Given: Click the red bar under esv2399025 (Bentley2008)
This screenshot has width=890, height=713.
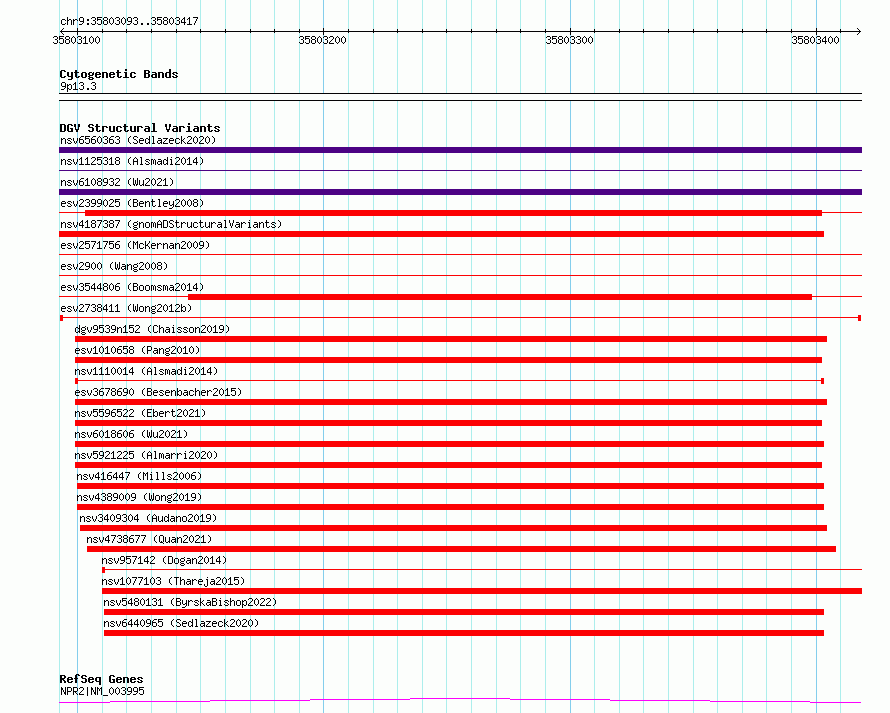Looking at the screenshot, I should (x=454, y=213).
